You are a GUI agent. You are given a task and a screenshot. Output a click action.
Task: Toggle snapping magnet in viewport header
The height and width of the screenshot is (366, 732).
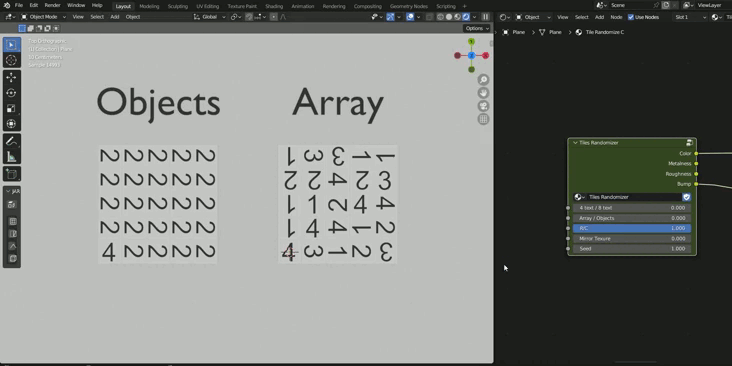[250, 17]
